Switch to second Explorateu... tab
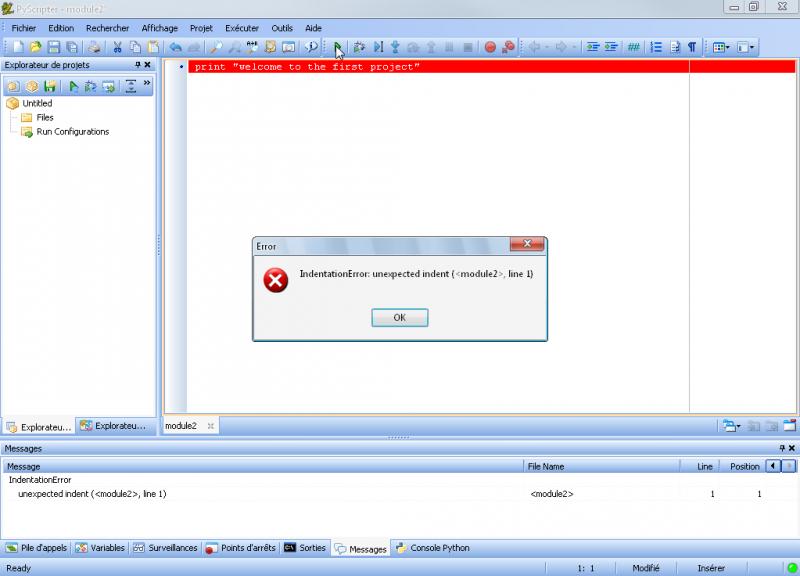800x576 pixels. pyautogui.click(x=113, y=425)
